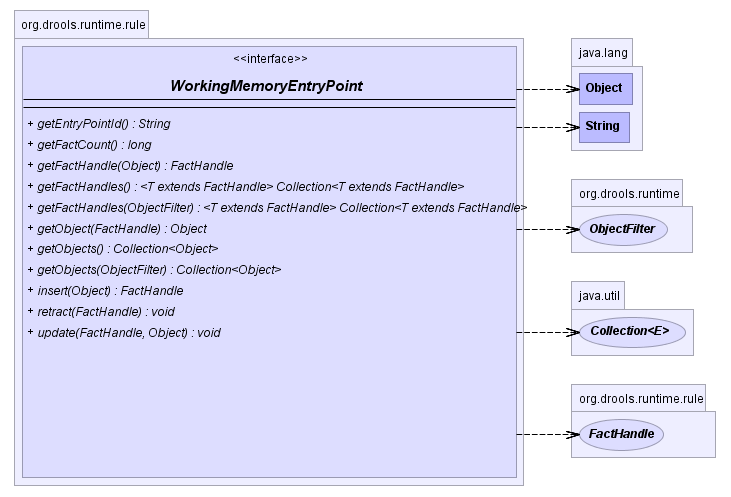Viewport: 731px width, 497px height.
Task: Select the Object class box
Action: tap(603, 88)
